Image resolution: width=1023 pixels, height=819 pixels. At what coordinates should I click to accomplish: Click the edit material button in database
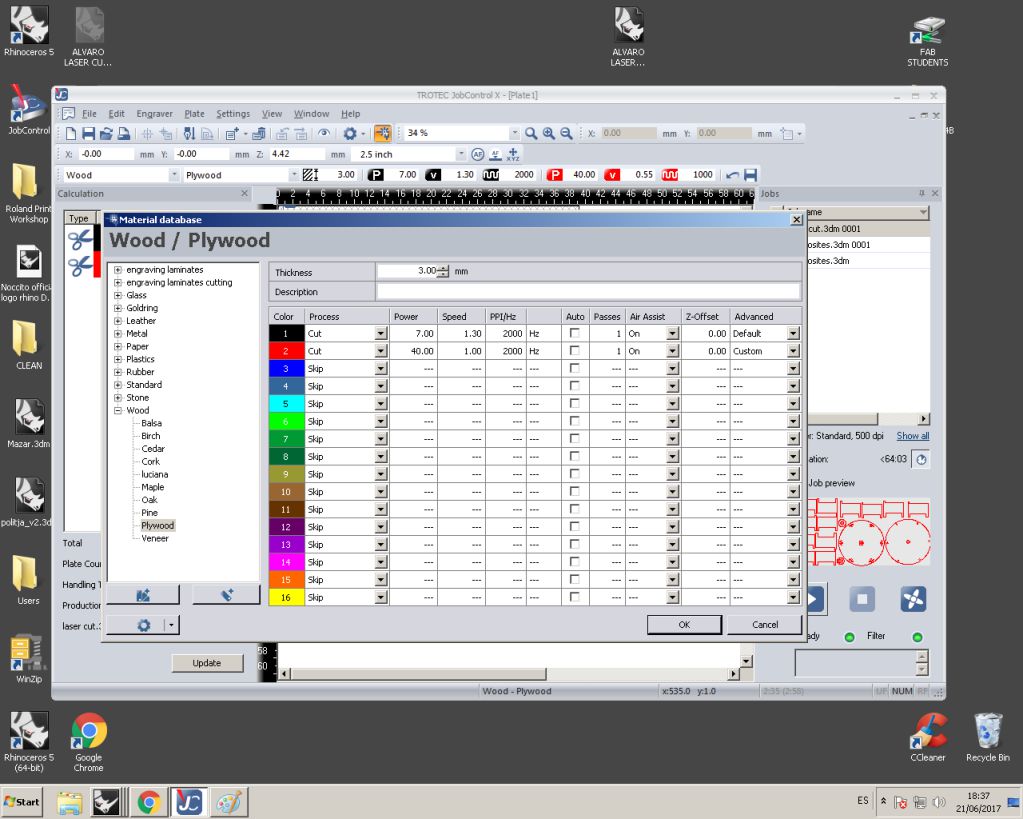pyautogui.click(x=143, y=595)
